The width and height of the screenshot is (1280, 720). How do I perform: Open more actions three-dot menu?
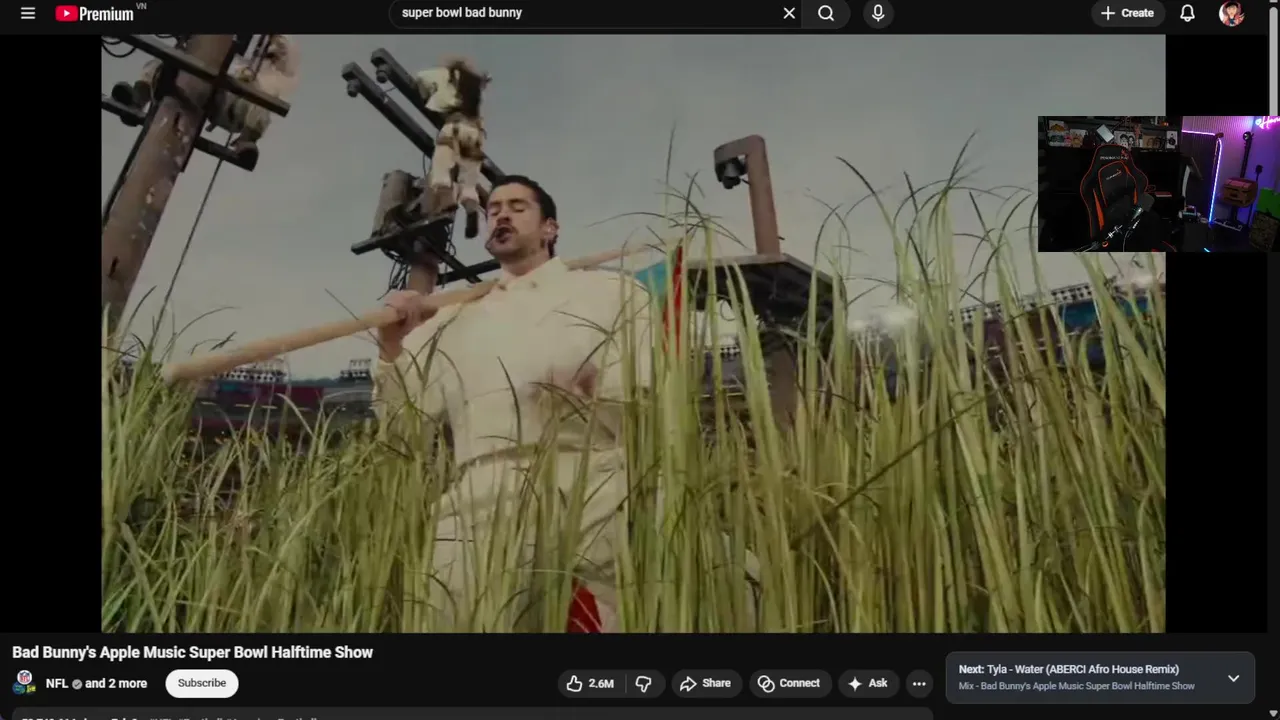point(919,683)
